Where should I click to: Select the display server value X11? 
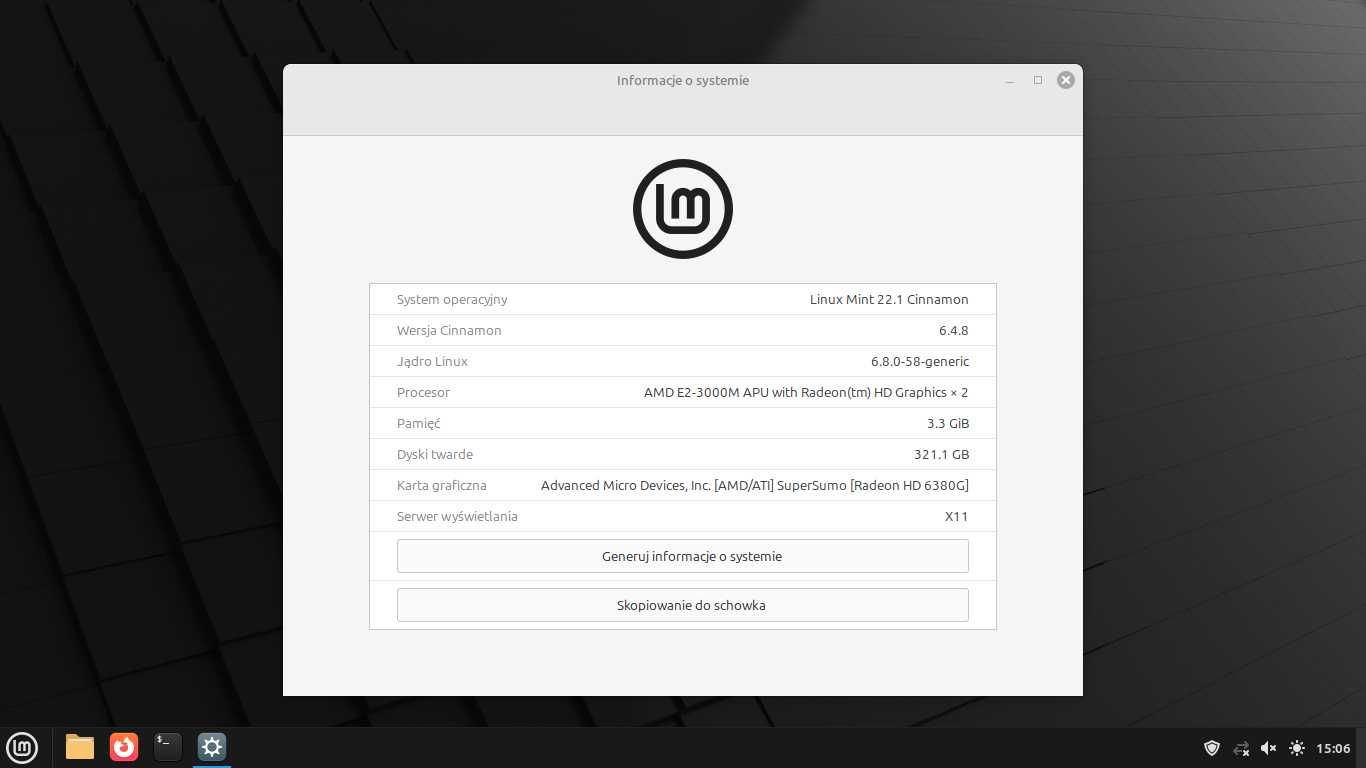pyautogui.click(x=956, y=516)
